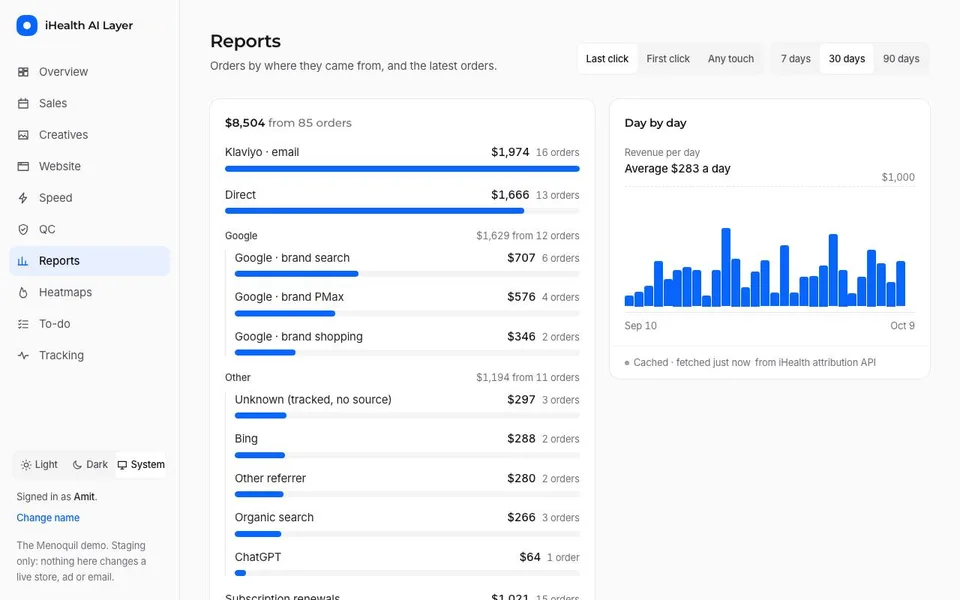This screenshot has height=600, width=960.
Task: Click the QC shield check icon
Action: coord(23,230)
